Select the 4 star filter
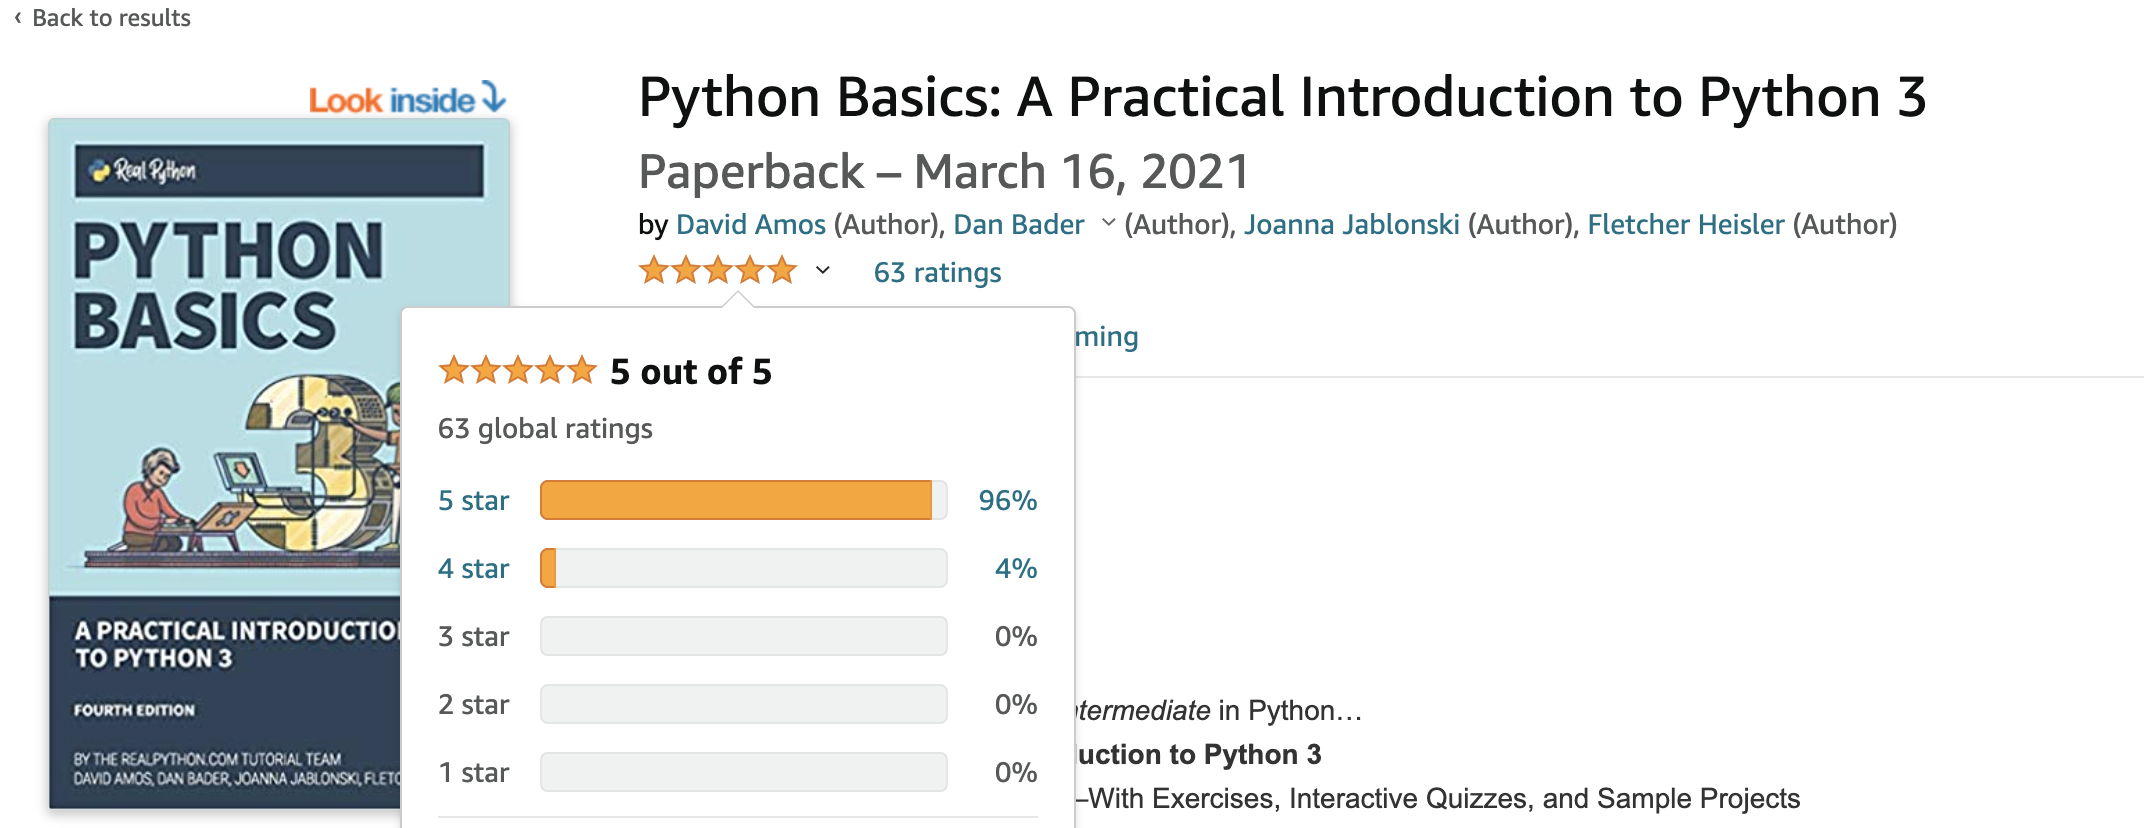This screenshot has height=828, width=2144. point(473,568)
